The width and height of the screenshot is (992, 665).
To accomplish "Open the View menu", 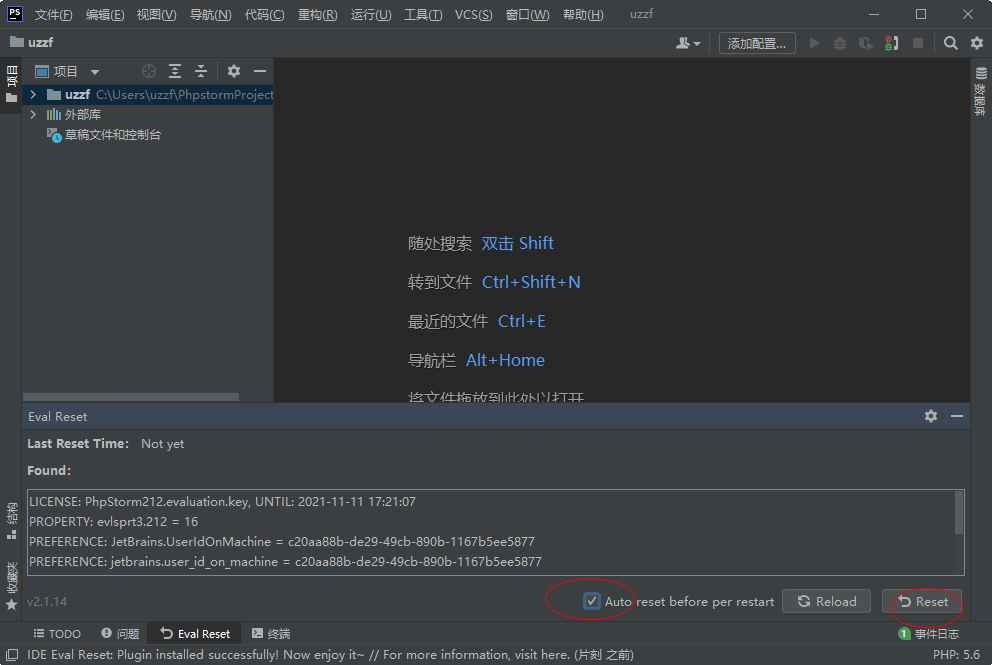I will (x=156, y=14).
